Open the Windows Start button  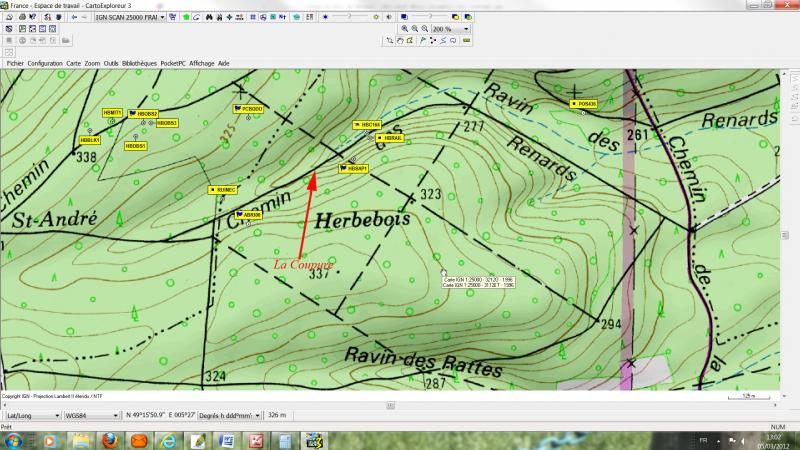click(x=13, y=441)
